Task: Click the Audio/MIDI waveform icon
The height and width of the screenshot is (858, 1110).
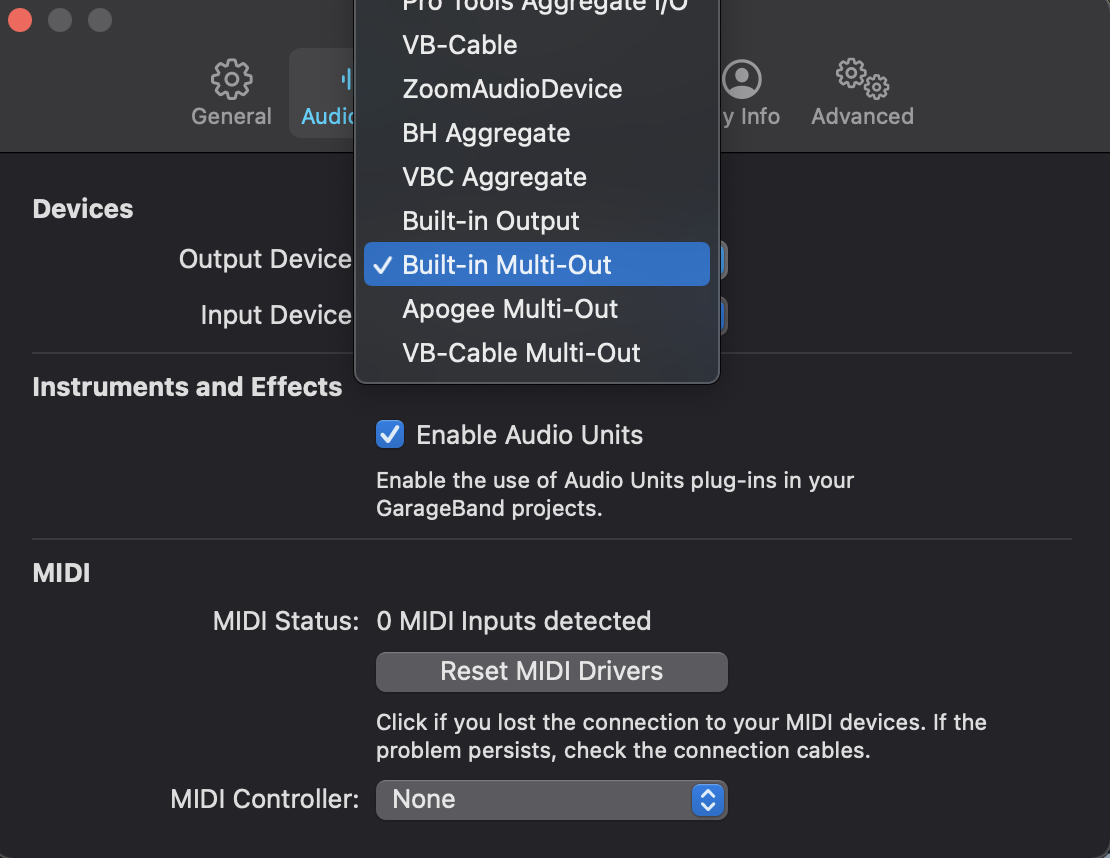Action: pos(347,79)
